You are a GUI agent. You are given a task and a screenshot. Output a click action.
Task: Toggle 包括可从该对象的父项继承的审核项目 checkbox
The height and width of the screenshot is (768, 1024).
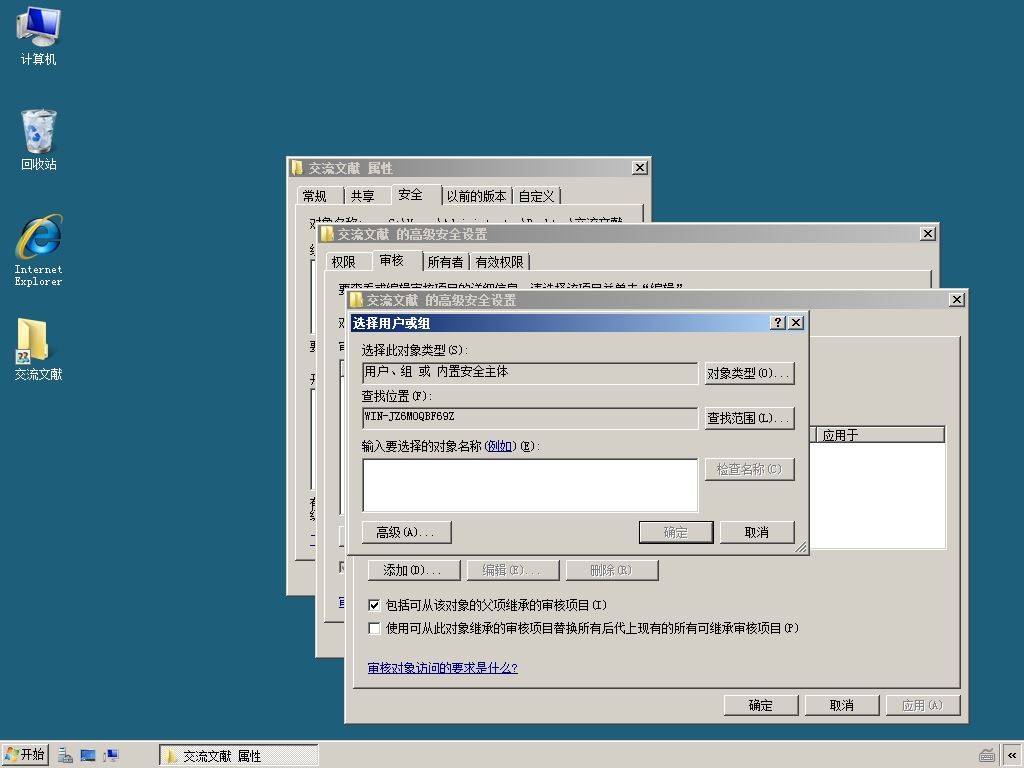point(374,605)
